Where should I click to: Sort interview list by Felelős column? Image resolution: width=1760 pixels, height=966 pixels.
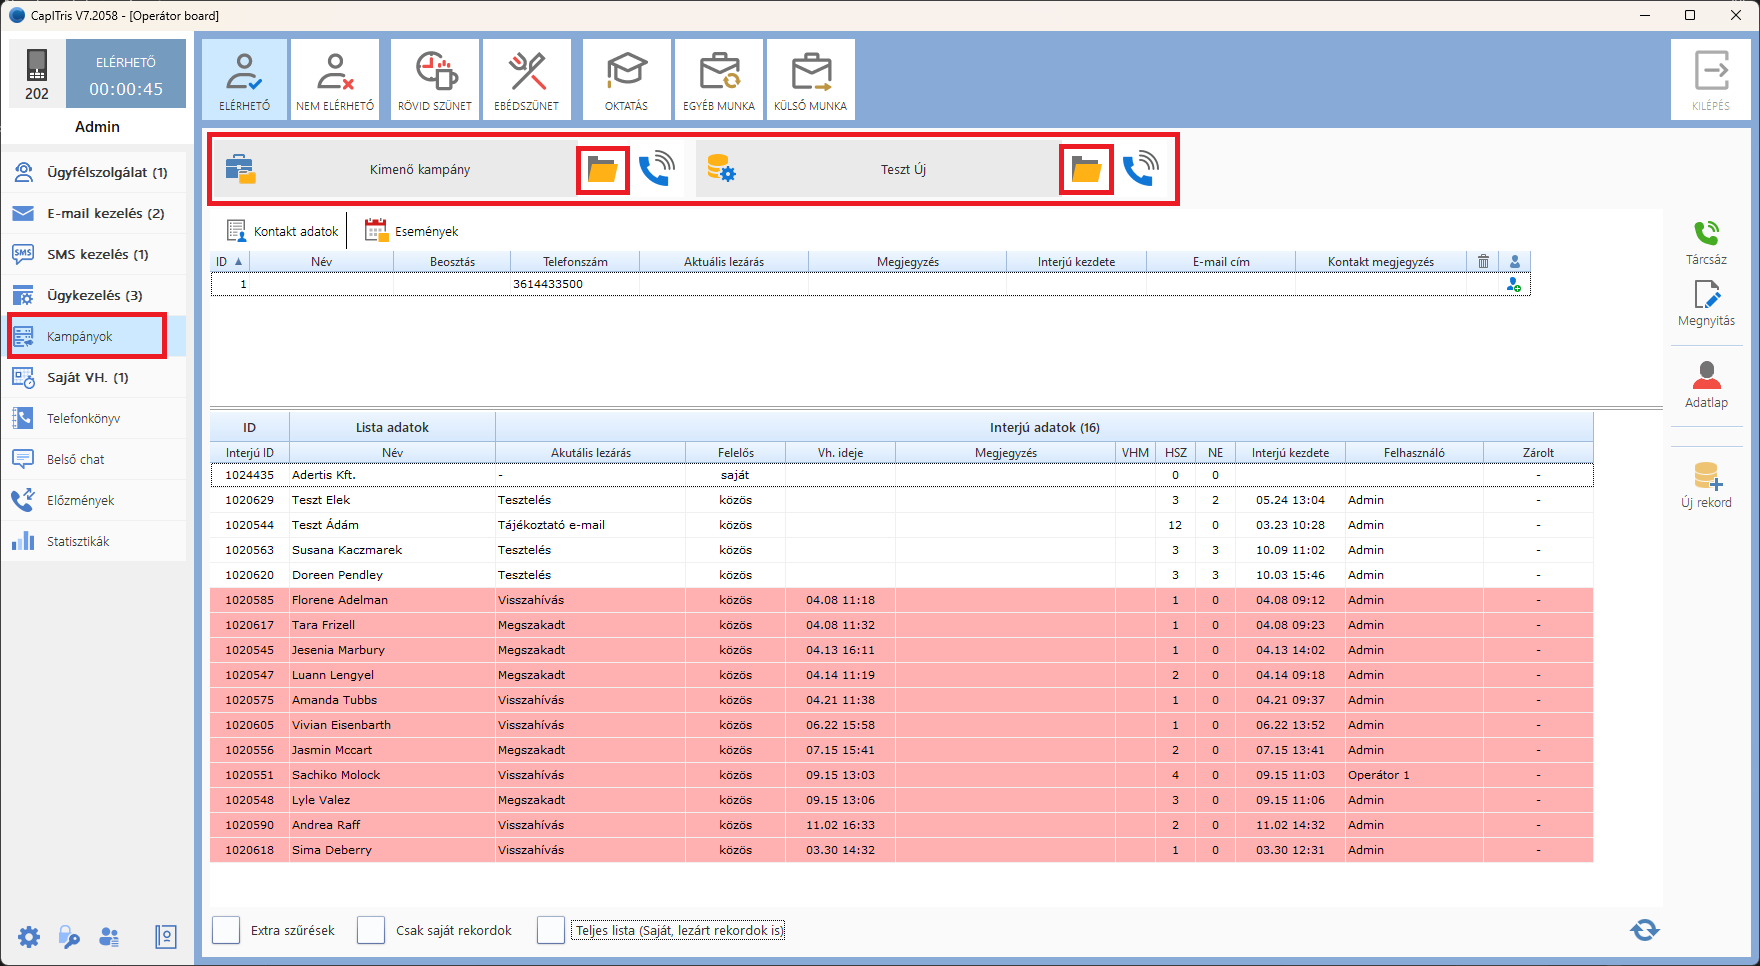click(735, 453)
